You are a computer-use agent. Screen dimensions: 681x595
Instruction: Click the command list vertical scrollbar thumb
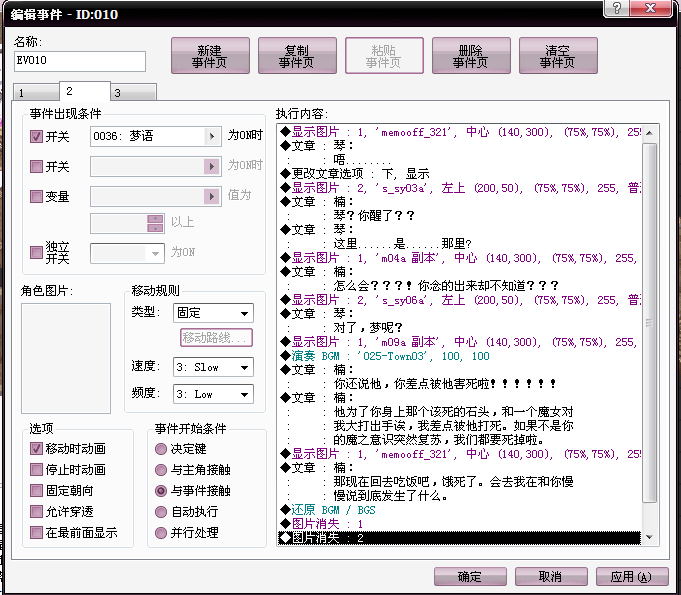(649, 322)
